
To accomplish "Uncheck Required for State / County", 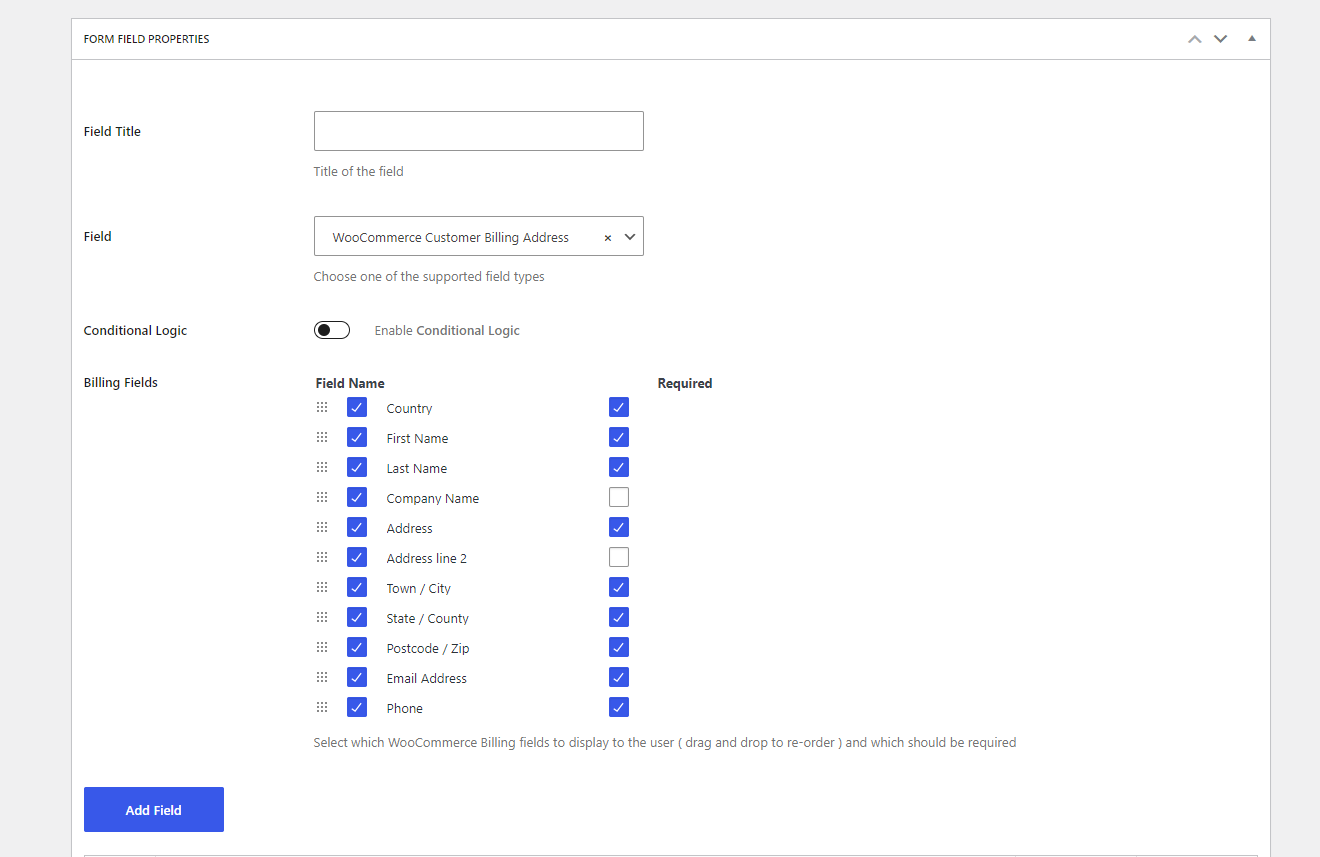I will click(x=619, y=617).
